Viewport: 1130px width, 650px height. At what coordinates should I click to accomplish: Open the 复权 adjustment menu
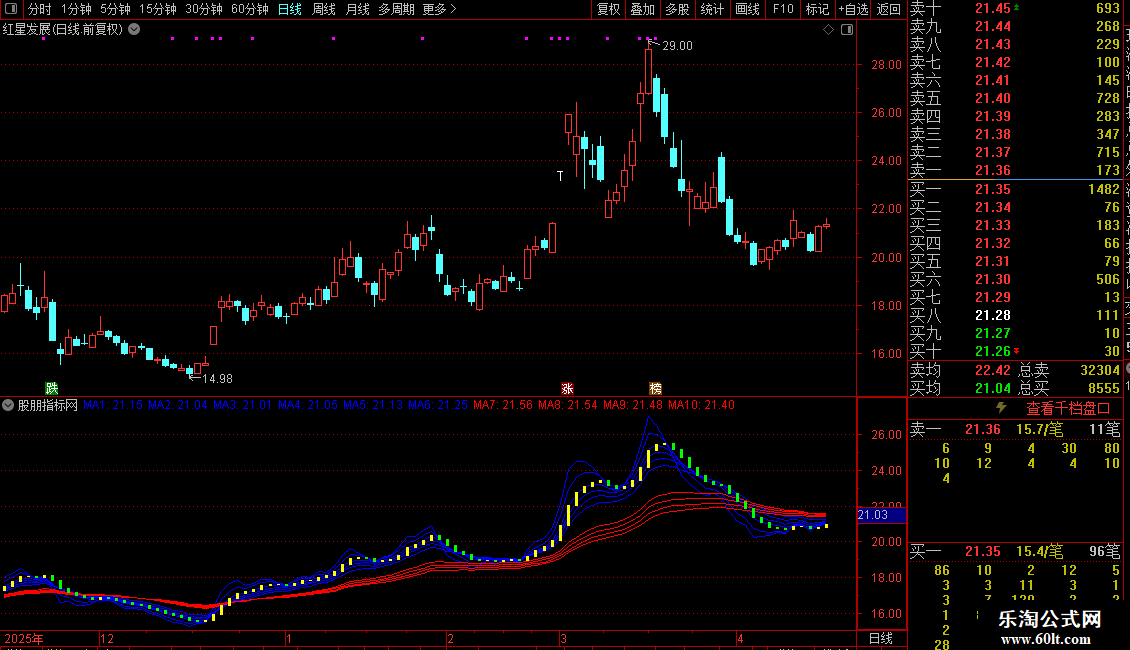coord(608,9)
